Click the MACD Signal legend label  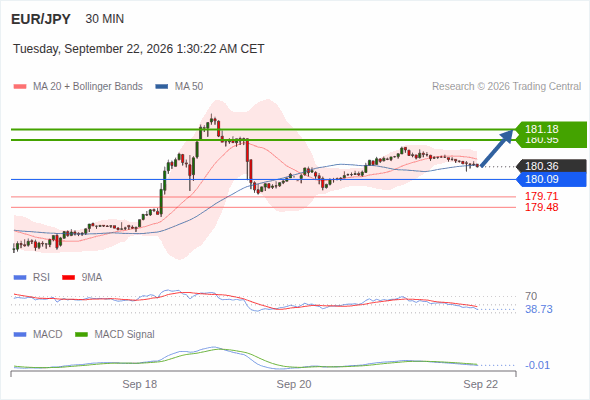pyautogui.click(x=125, y=335)
